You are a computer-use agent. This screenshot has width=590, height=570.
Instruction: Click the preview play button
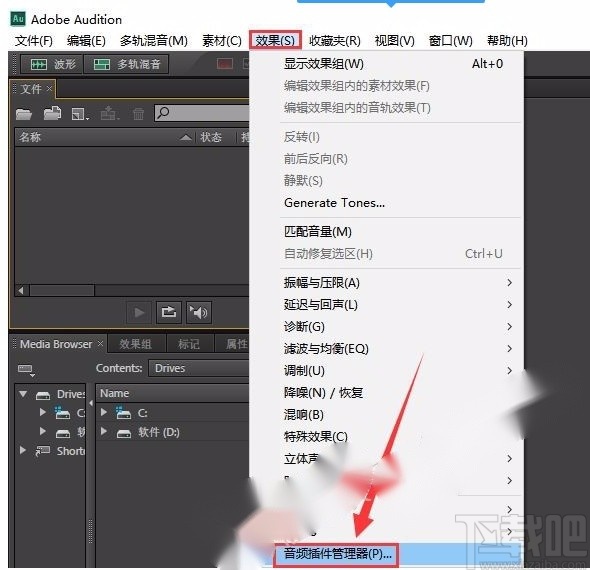[139, 312]
